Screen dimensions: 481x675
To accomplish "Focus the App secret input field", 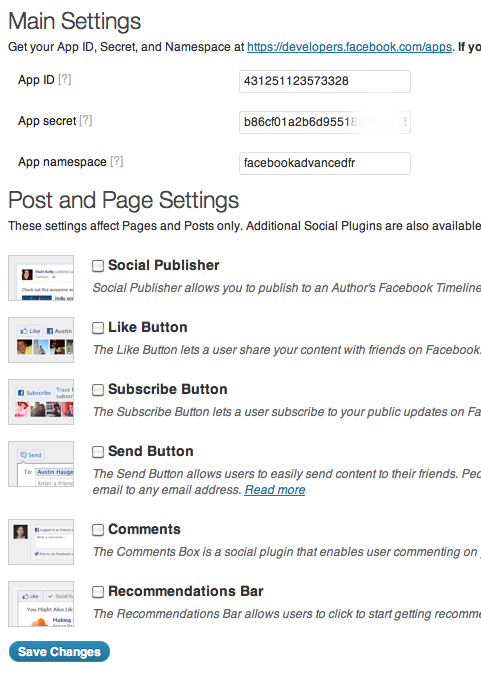I will tap(325, 122).
